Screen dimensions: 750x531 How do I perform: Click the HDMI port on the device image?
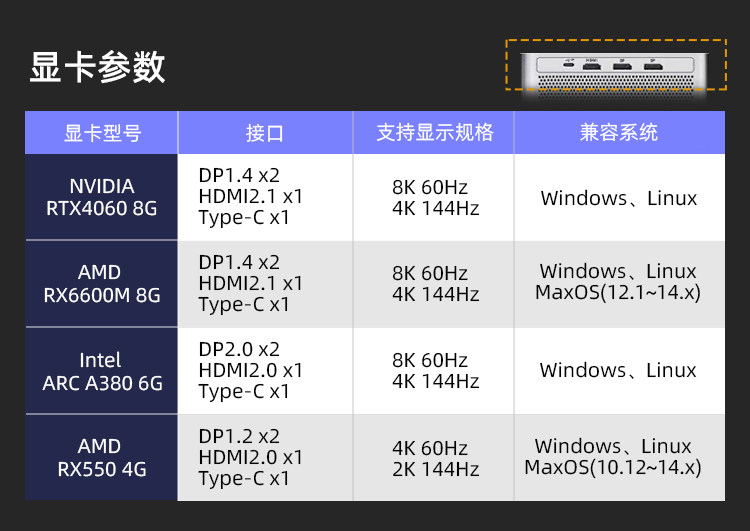pos(592,66)
